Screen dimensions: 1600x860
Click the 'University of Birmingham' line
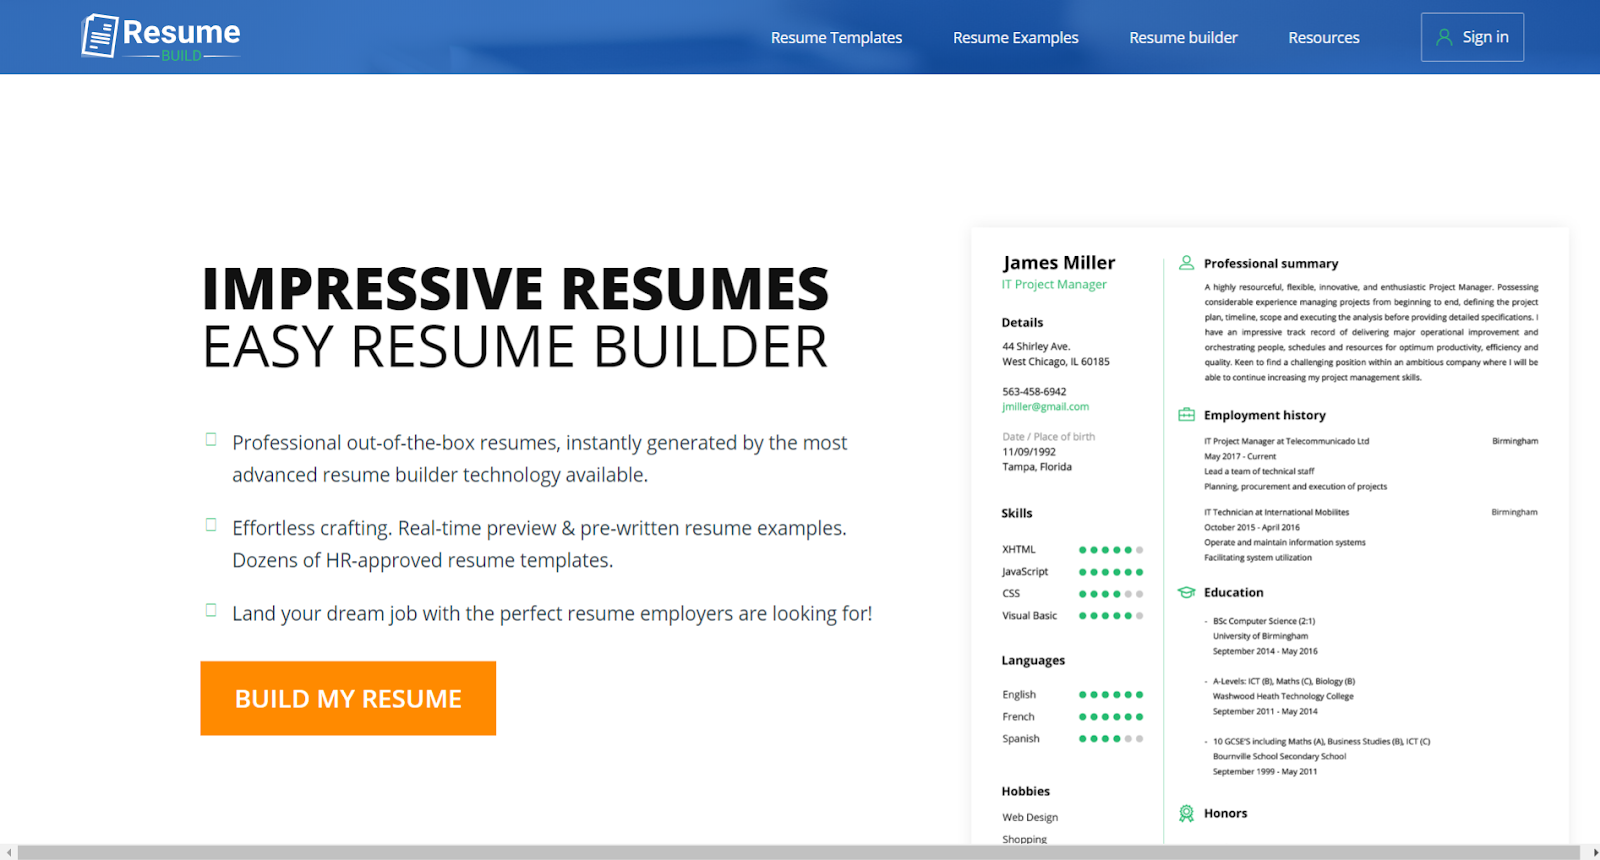(1260, 636)
